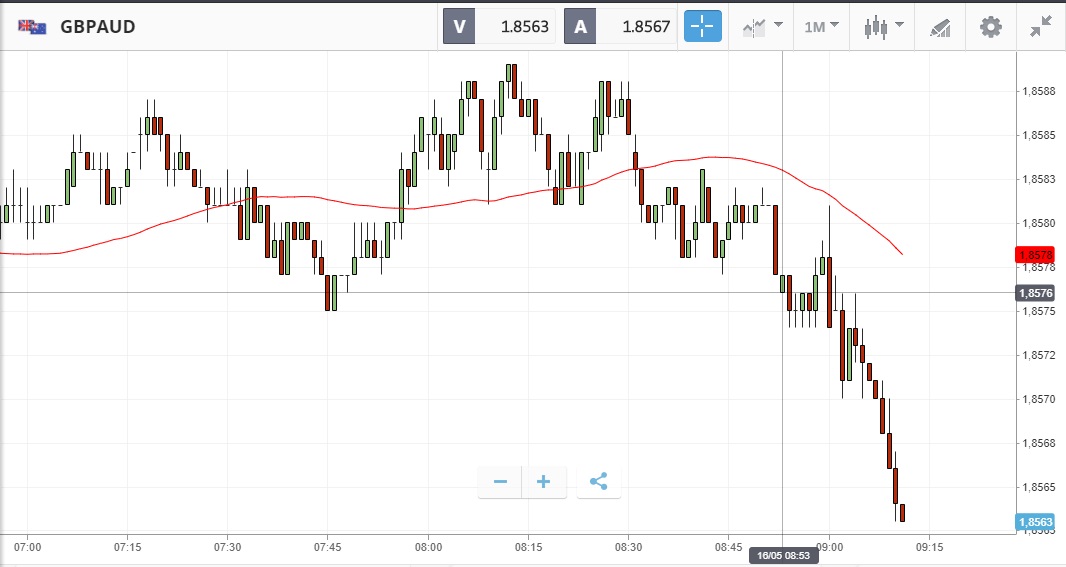The width and height of the screenshot is (1066, 567).
Task: Click the V sell price button 1.8563
Action: pos(499,27)
